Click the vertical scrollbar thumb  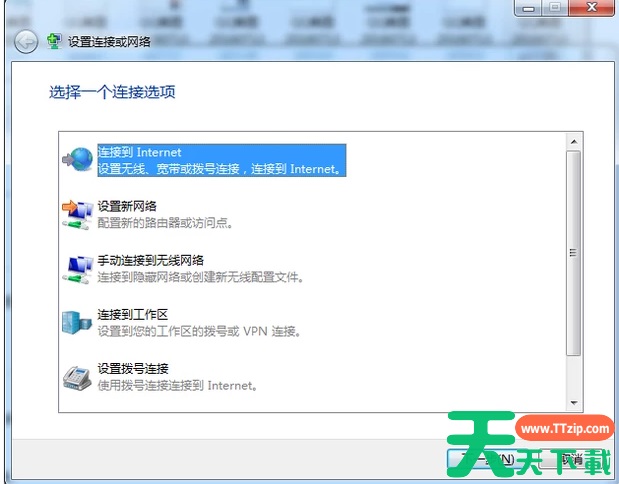[x=574, y=253]
